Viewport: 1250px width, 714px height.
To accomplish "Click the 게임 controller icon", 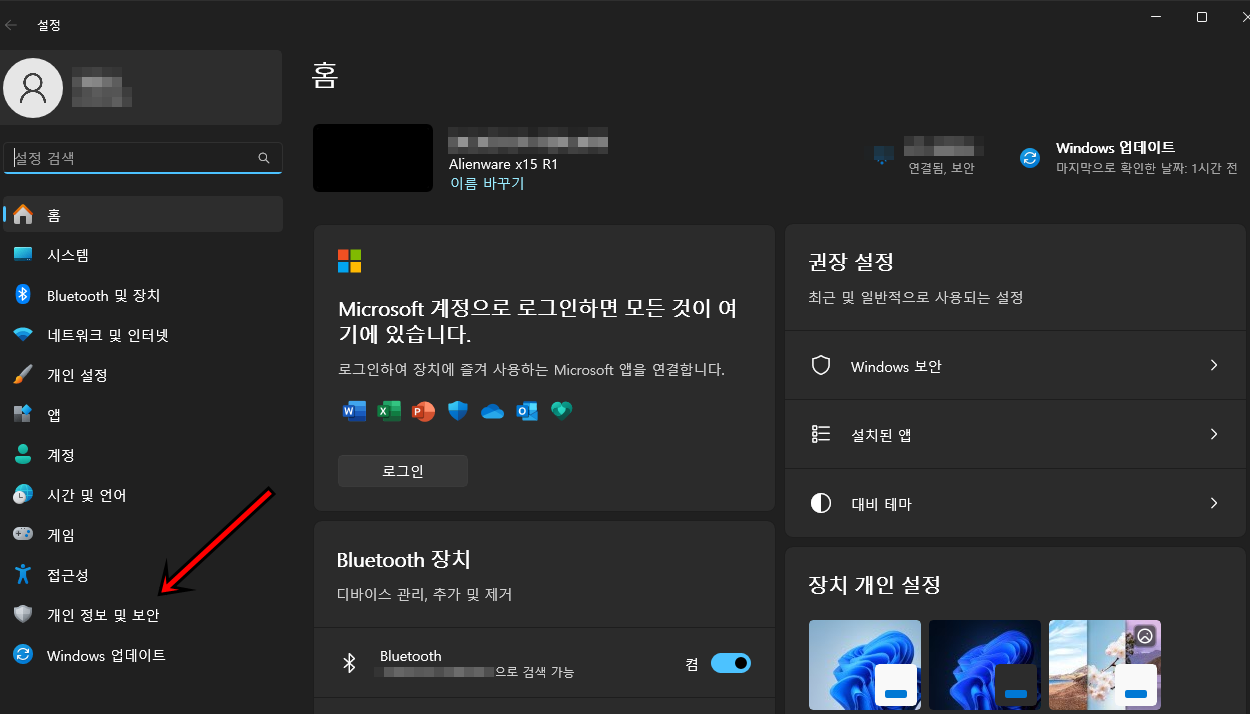I will point(23,535).
